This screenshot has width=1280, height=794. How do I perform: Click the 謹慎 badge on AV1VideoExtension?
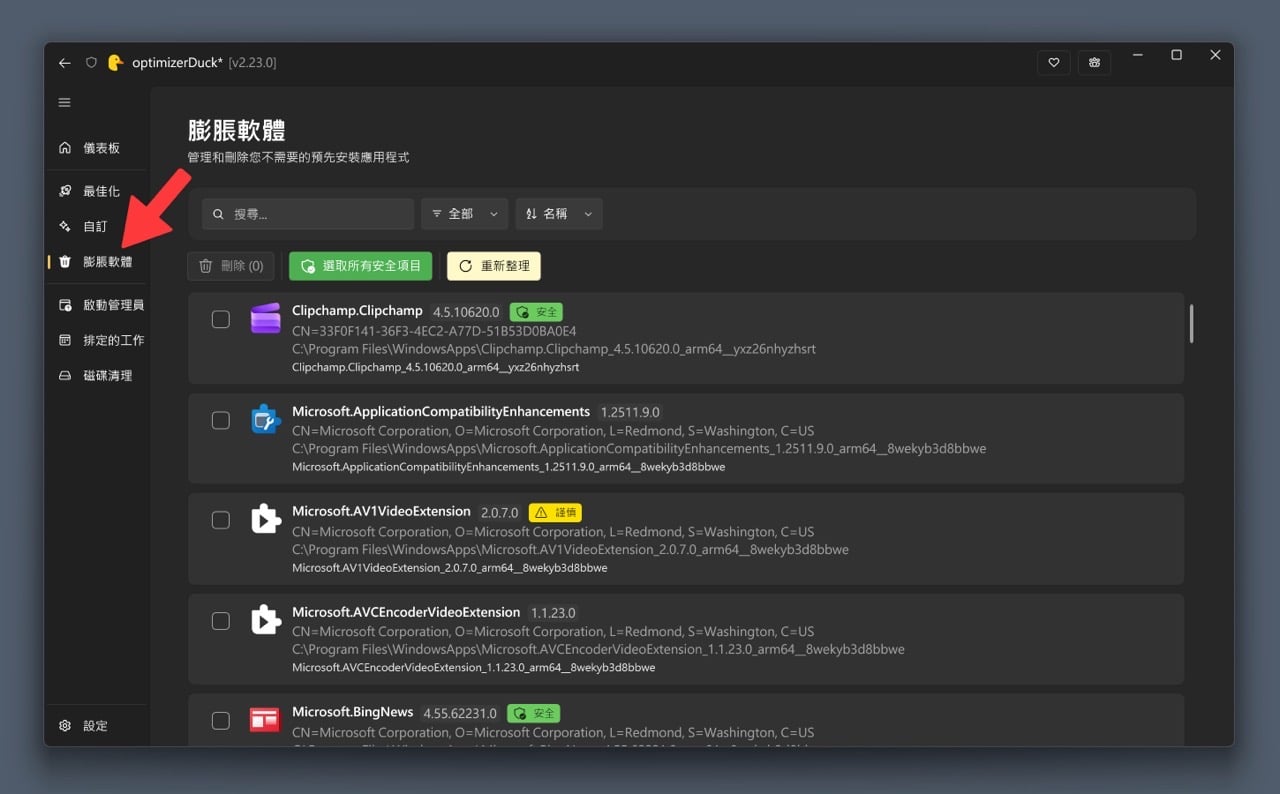point(555,512)
